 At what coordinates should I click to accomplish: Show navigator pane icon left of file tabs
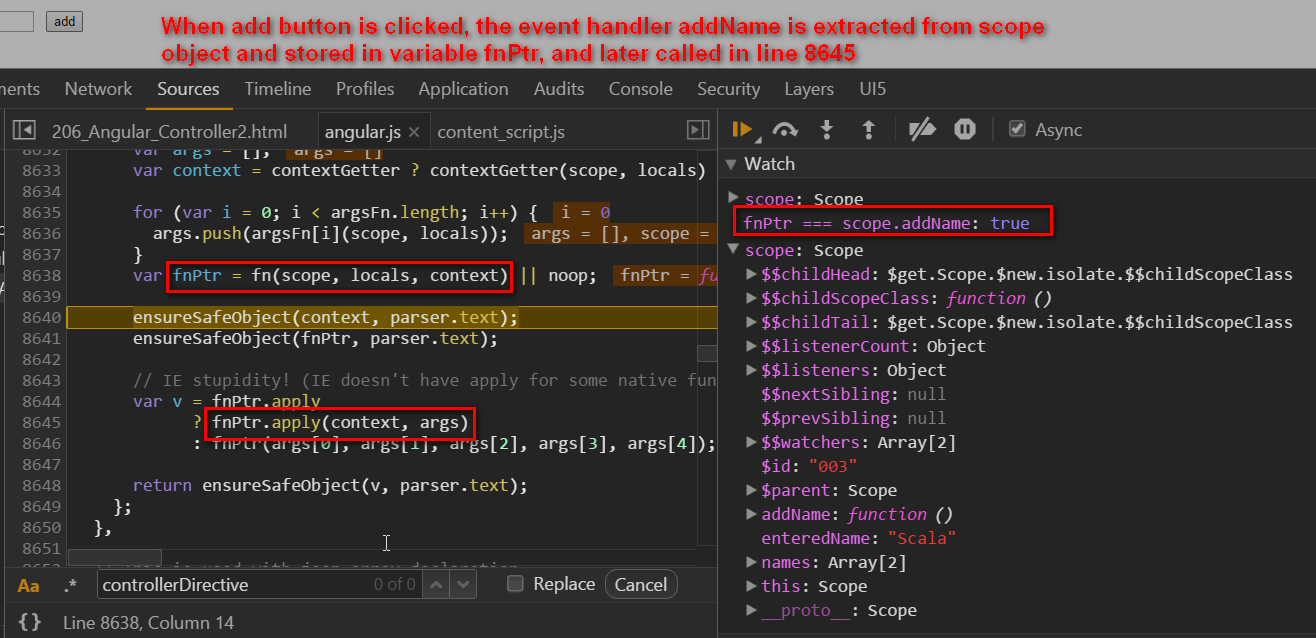pos(24,130)
